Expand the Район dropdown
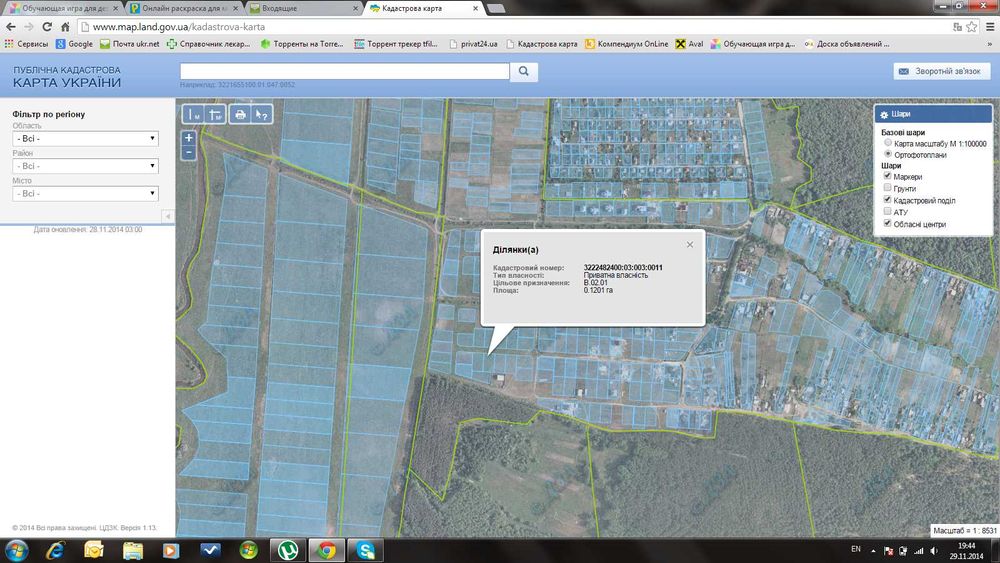1000x563 pixels. pos(85,166)
